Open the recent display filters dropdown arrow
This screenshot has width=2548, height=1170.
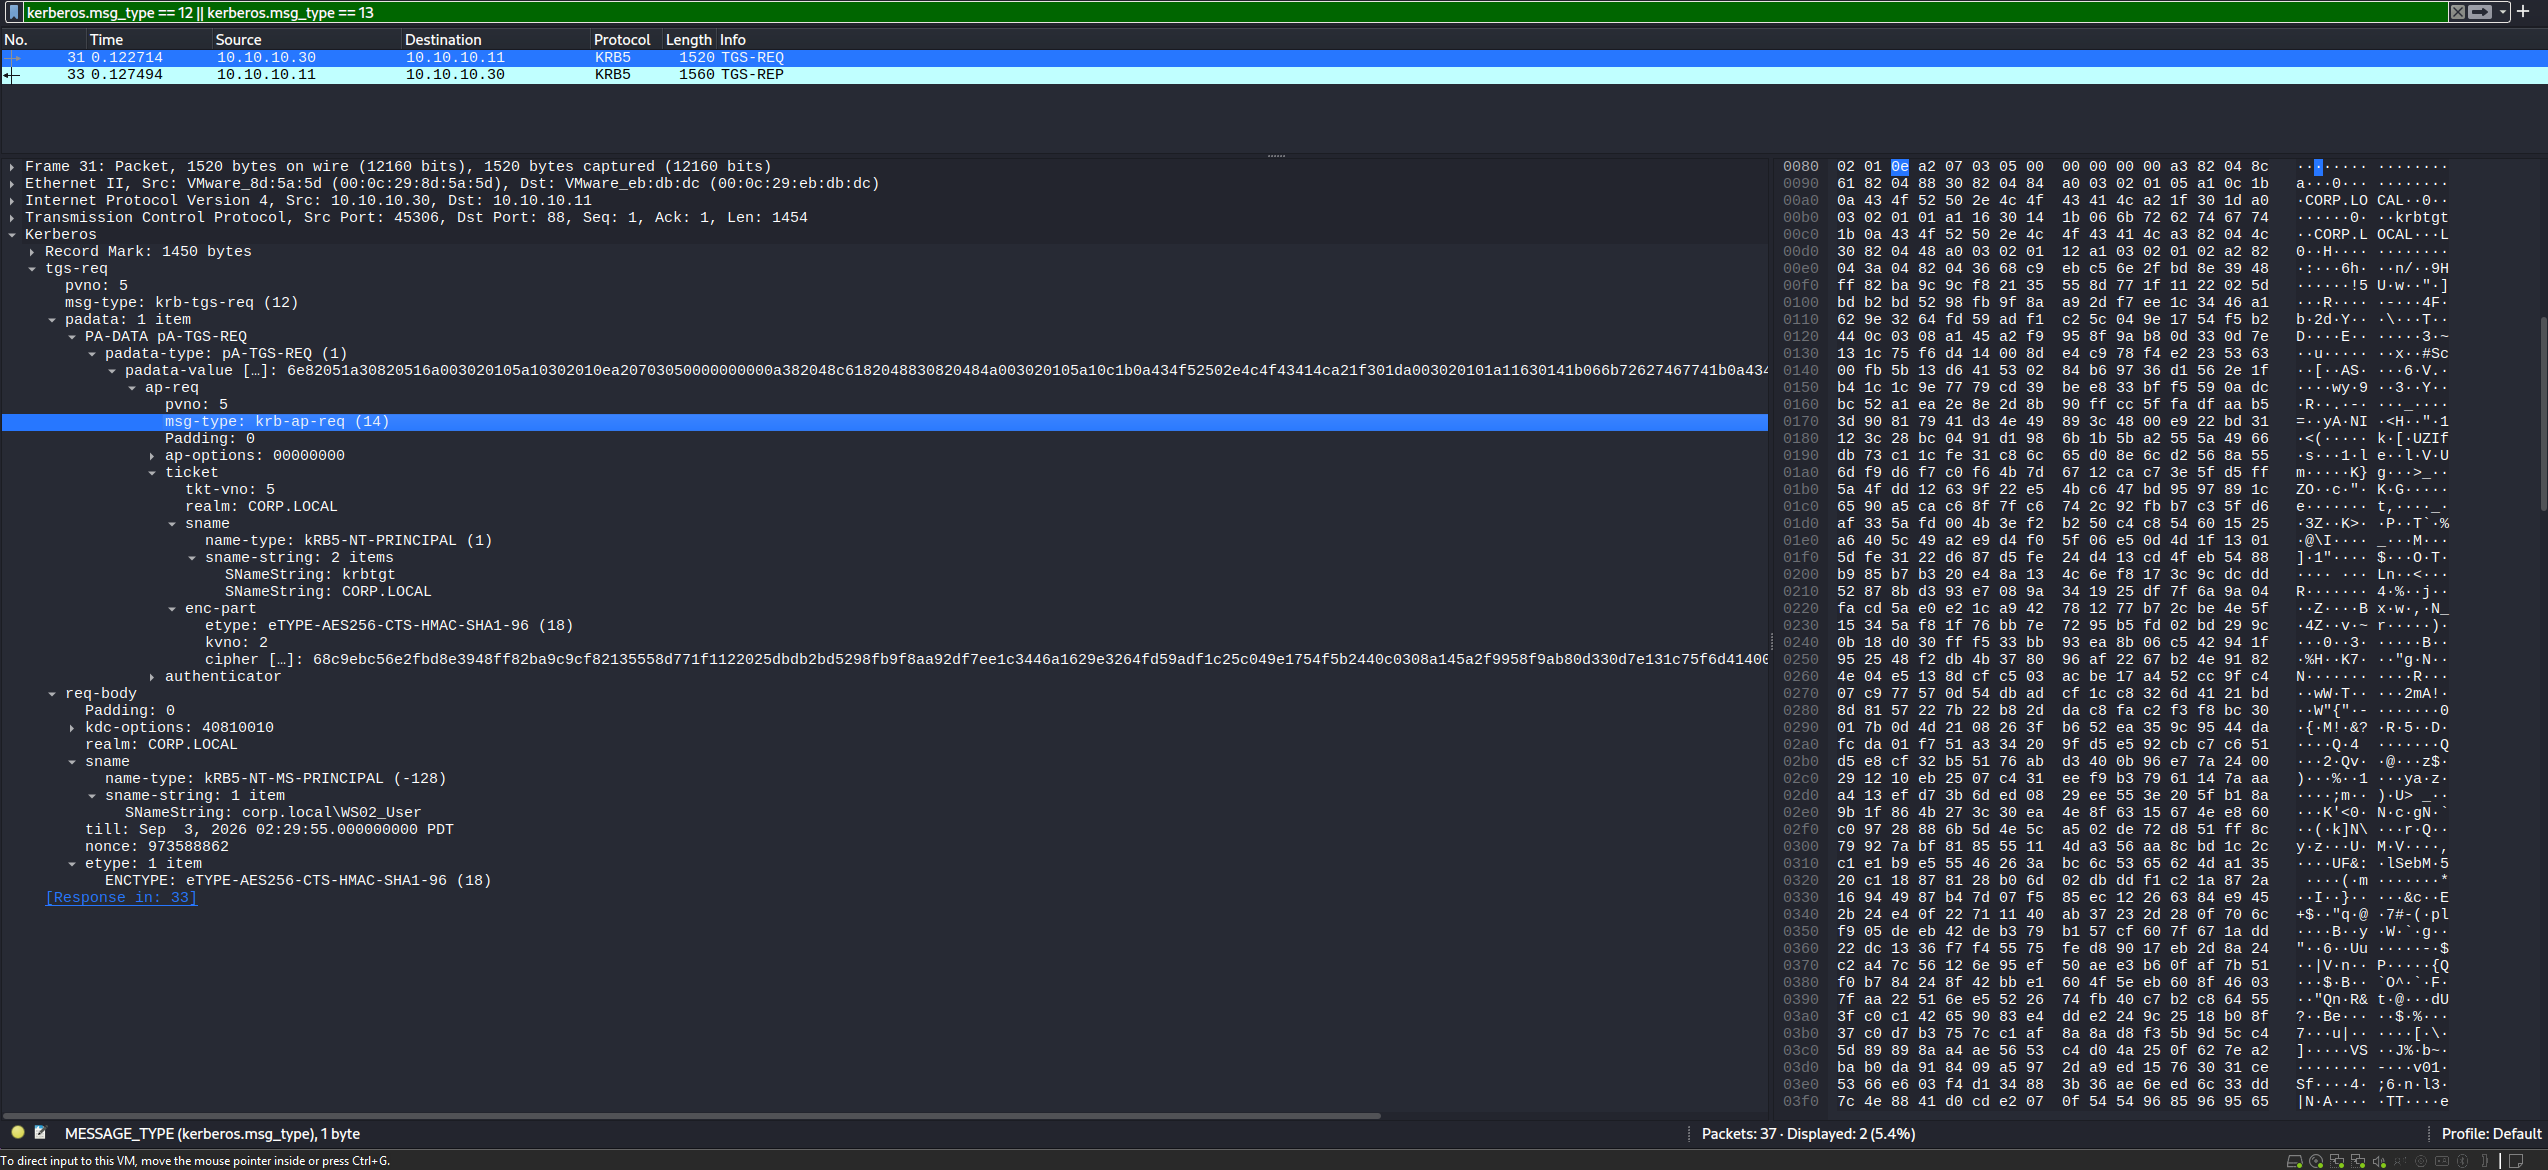(2503, 12)
